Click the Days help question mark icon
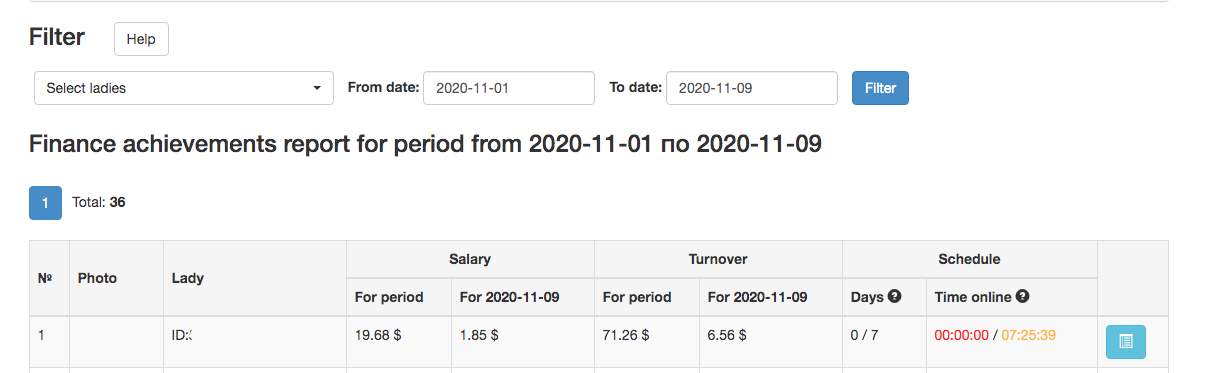The height and width of the screenshot is (373, 1216). (895, 296)
